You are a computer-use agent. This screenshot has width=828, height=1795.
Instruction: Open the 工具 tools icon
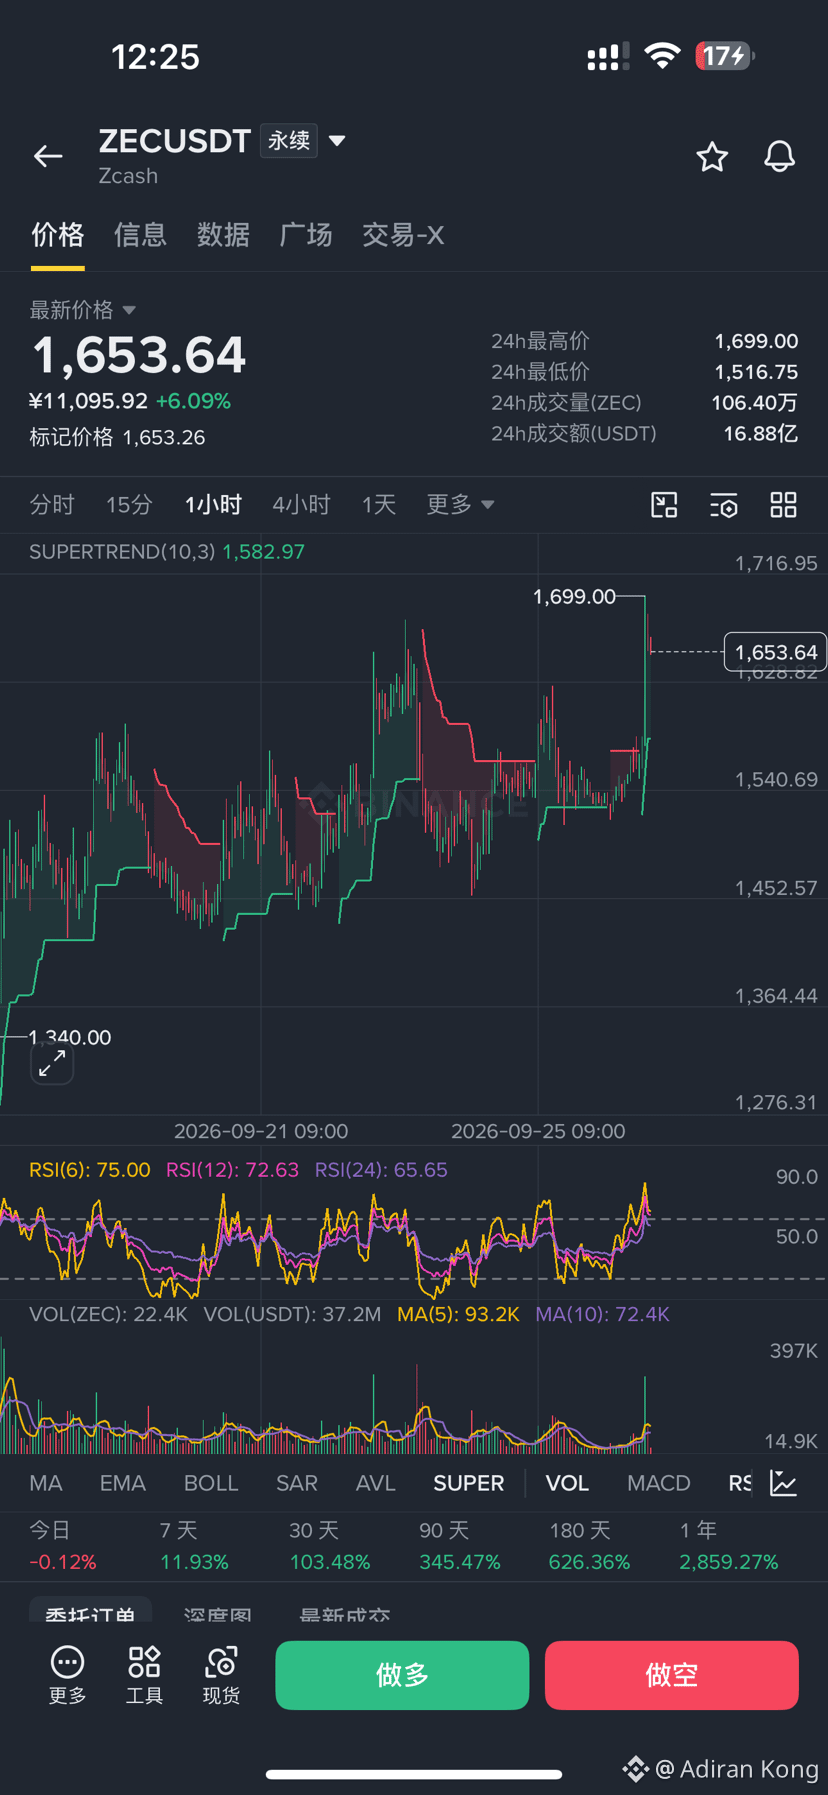(144, 1675)
